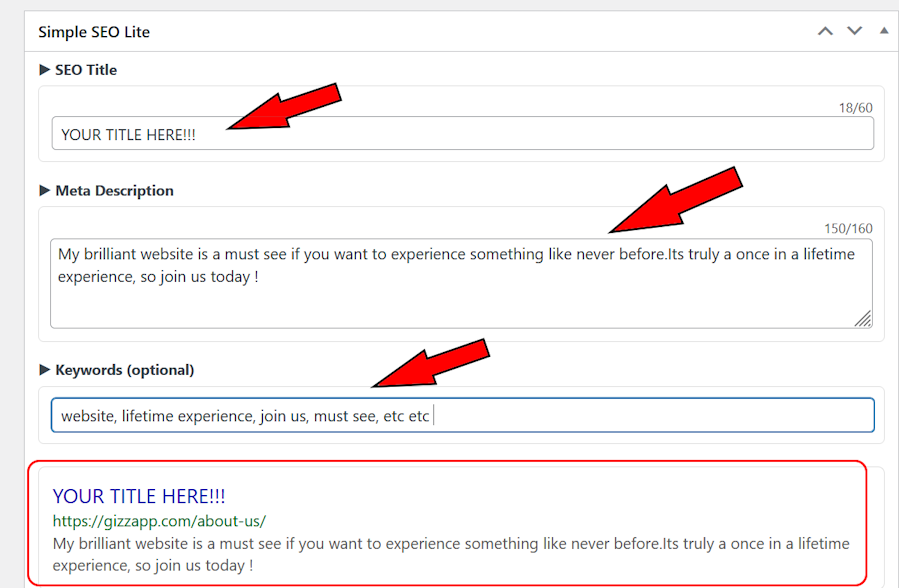Toggle the Simple SEO Lite panel collapse triangle
Viewport: 899px width, 588px height.
pos(883,31)
